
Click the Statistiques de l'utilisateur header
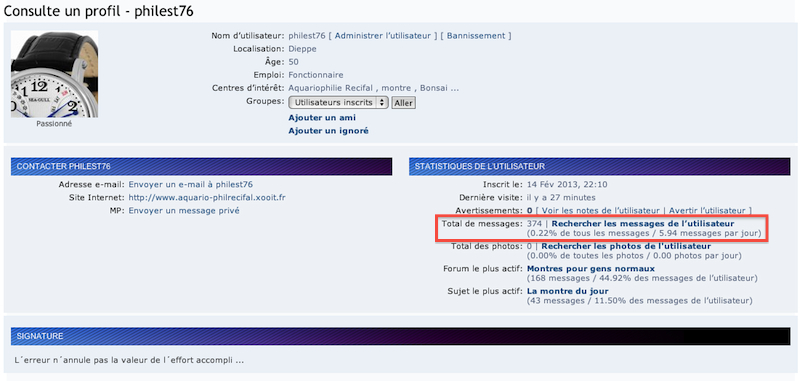click(x=599, y=166)
